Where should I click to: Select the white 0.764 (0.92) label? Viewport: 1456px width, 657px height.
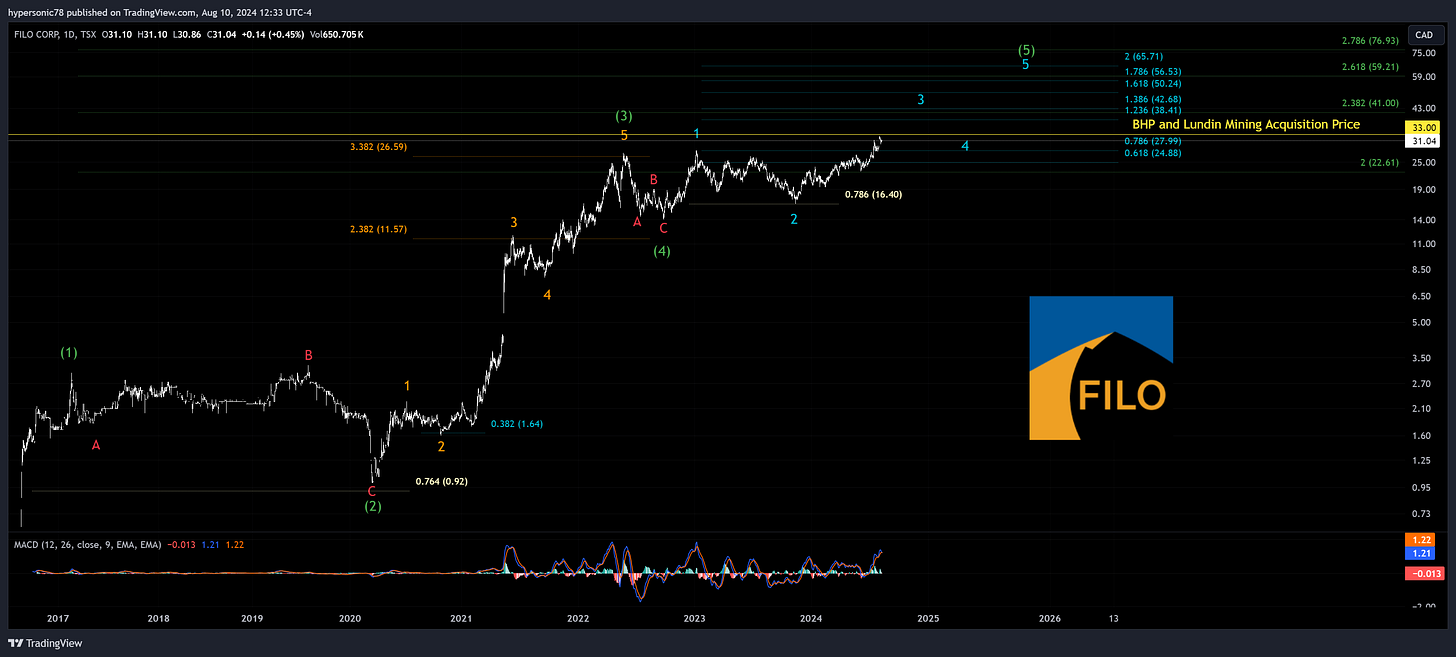pos(442,482)
